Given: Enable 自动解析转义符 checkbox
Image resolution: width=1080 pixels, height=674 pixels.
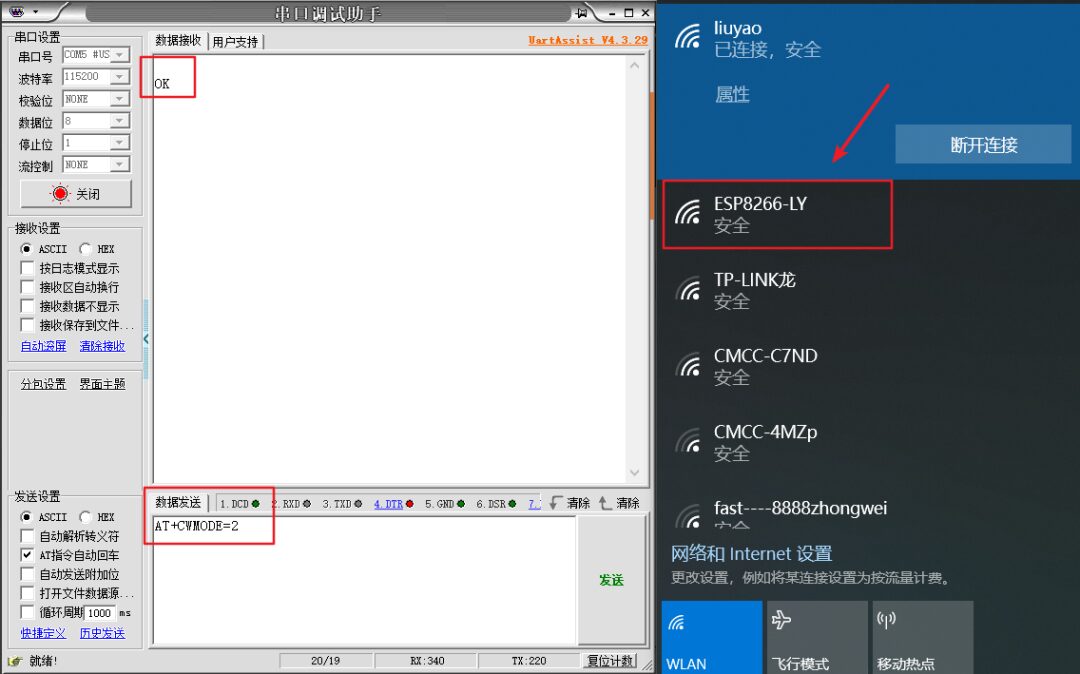Looking at the screenshot, I should pyautogui.click(x=28, y=536).
